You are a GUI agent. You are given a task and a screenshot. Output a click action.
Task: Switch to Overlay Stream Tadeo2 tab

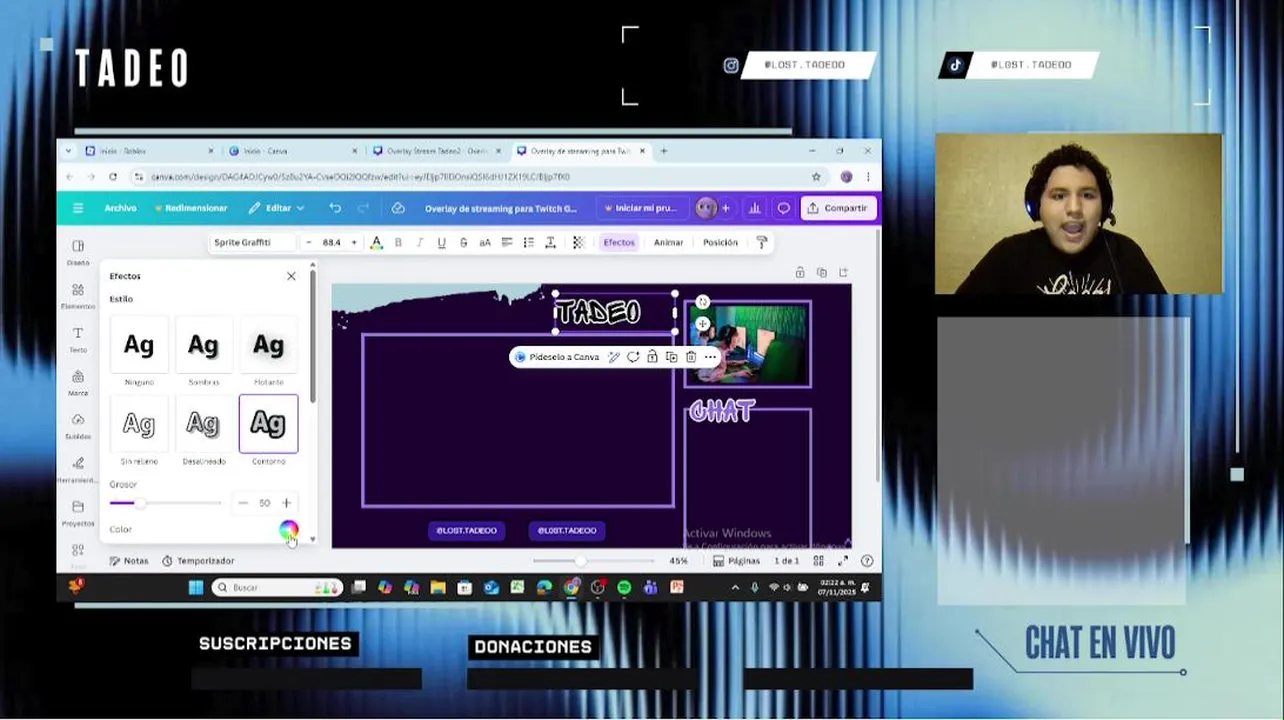tap(437, 151)
